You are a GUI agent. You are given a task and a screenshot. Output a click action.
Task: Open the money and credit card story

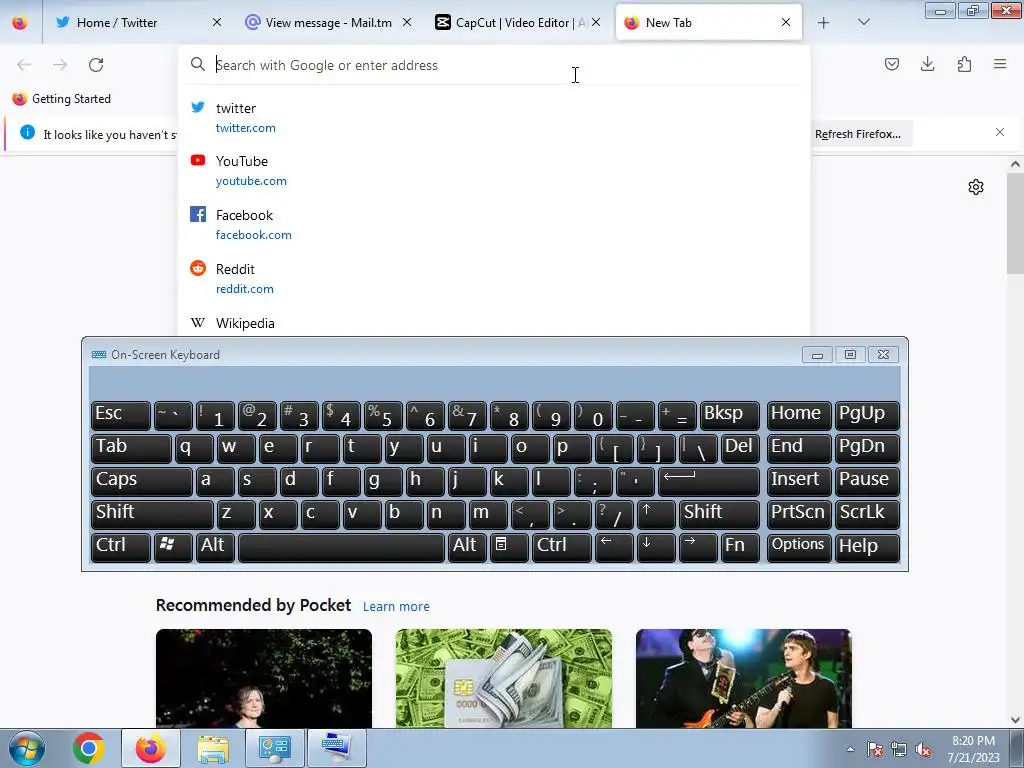[x=504, y=678]
